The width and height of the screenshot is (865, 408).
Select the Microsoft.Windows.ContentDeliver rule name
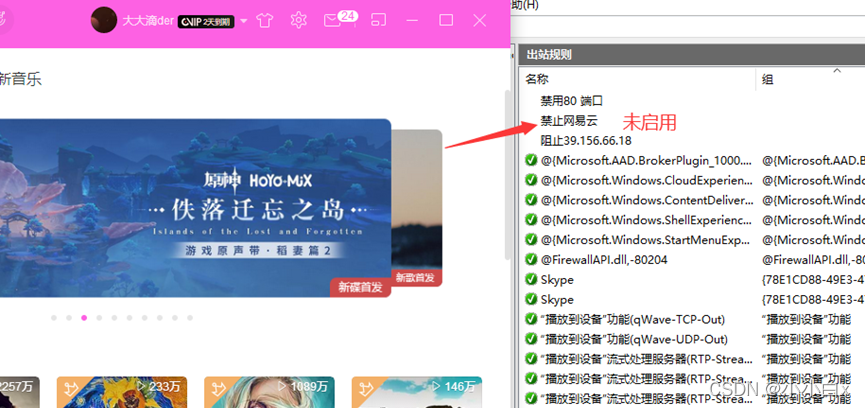pos(646,200)
